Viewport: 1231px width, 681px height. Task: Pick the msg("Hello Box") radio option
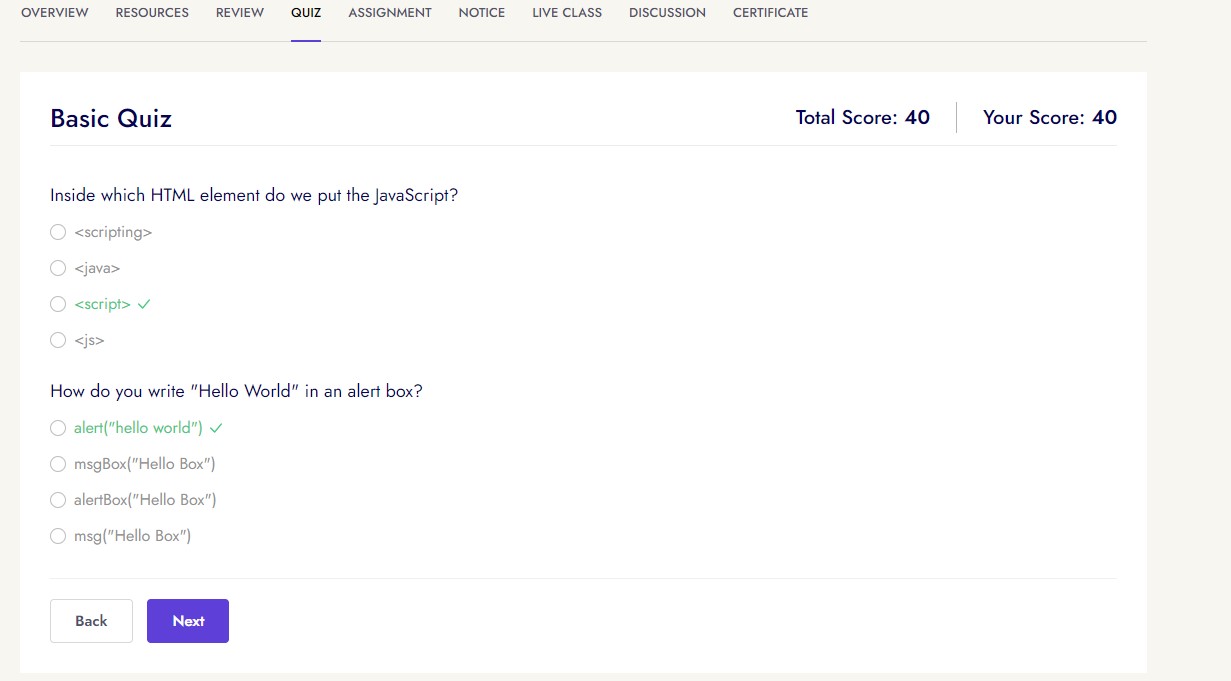58,536
